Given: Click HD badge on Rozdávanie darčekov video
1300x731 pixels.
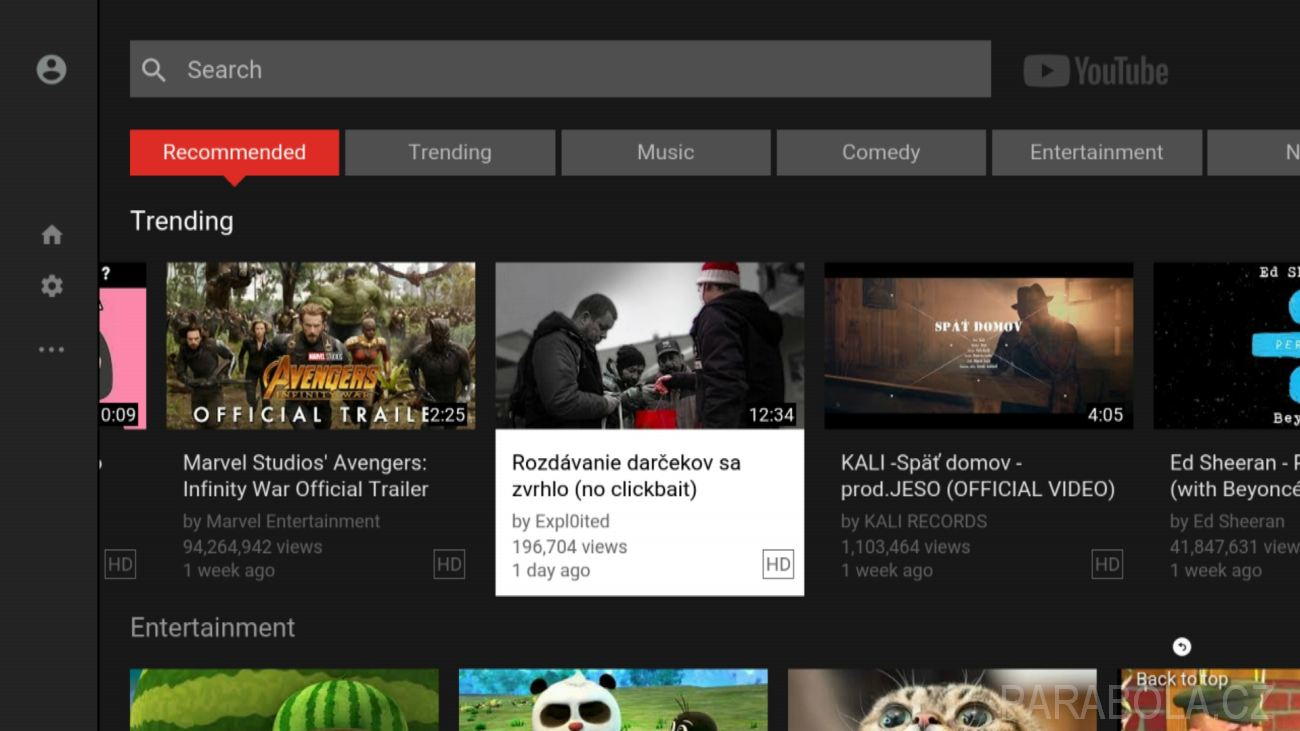Looking at the screenshot, I should click(x=778, y=564).
